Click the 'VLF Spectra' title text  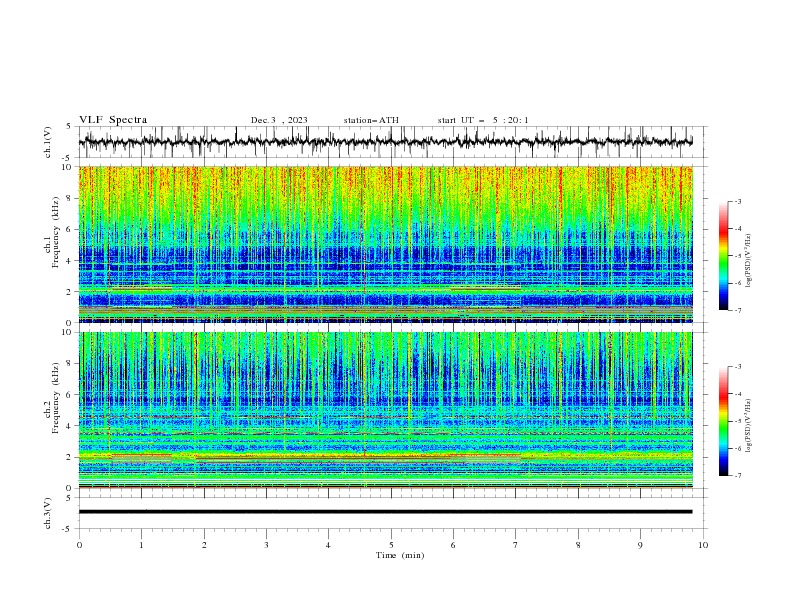pos(113,120)
